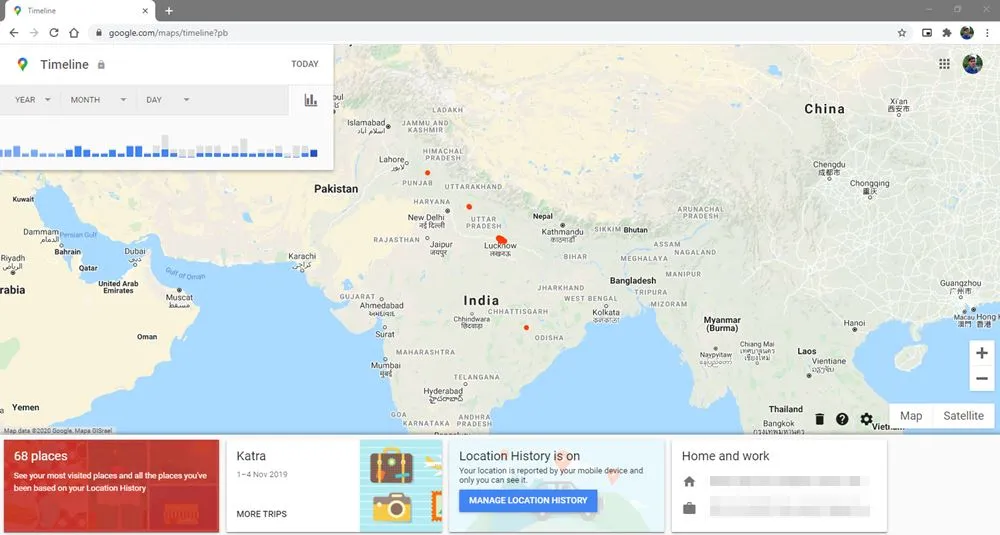The image size is (1000, 535).
Task: Delete location history via trash icon
Action: pos(820,419)
